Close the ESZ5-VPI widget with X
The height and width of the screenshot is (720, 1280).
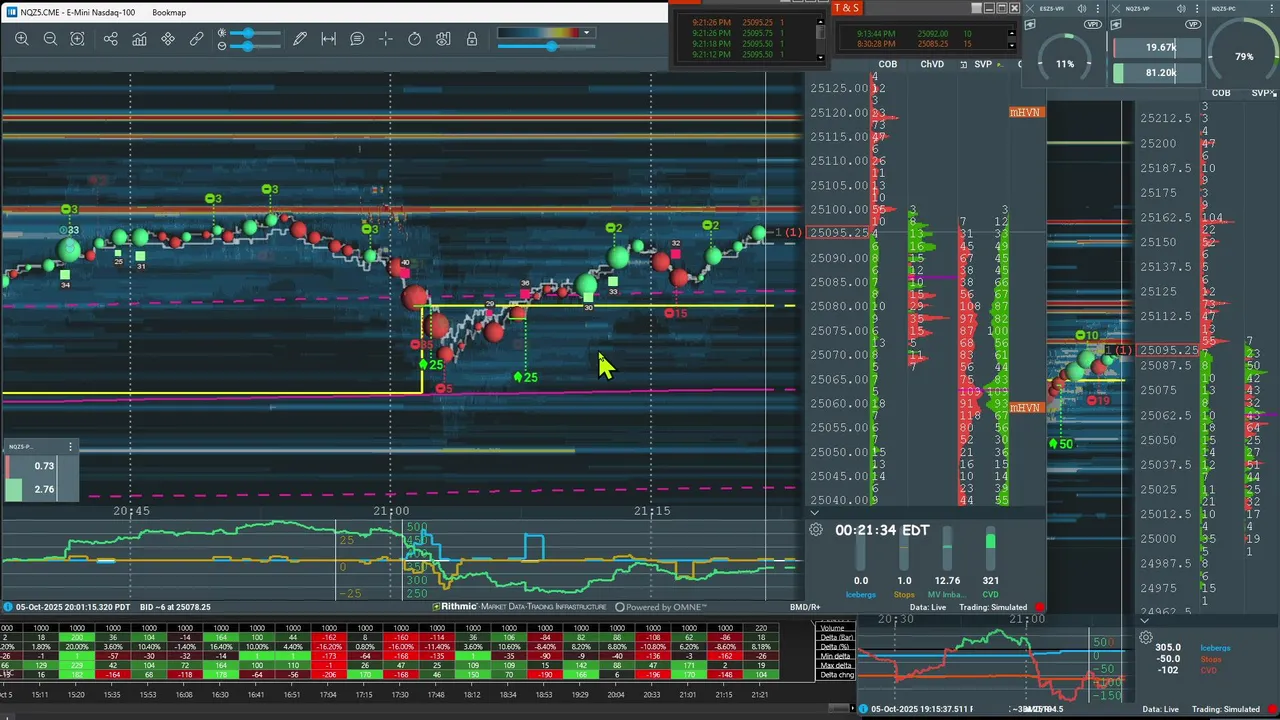1030,9
